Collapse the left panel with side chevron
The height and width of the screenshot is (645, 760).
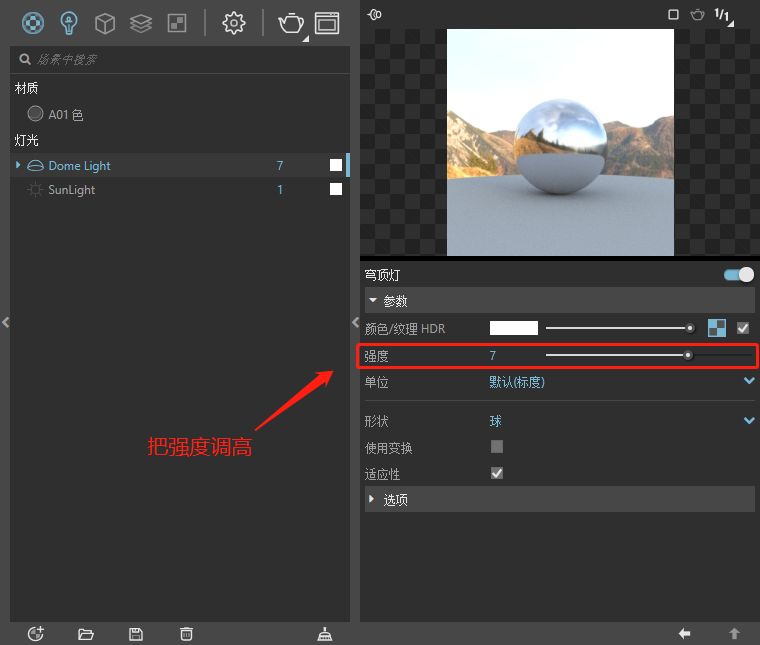pyautogui.click(x=5, y=322)
